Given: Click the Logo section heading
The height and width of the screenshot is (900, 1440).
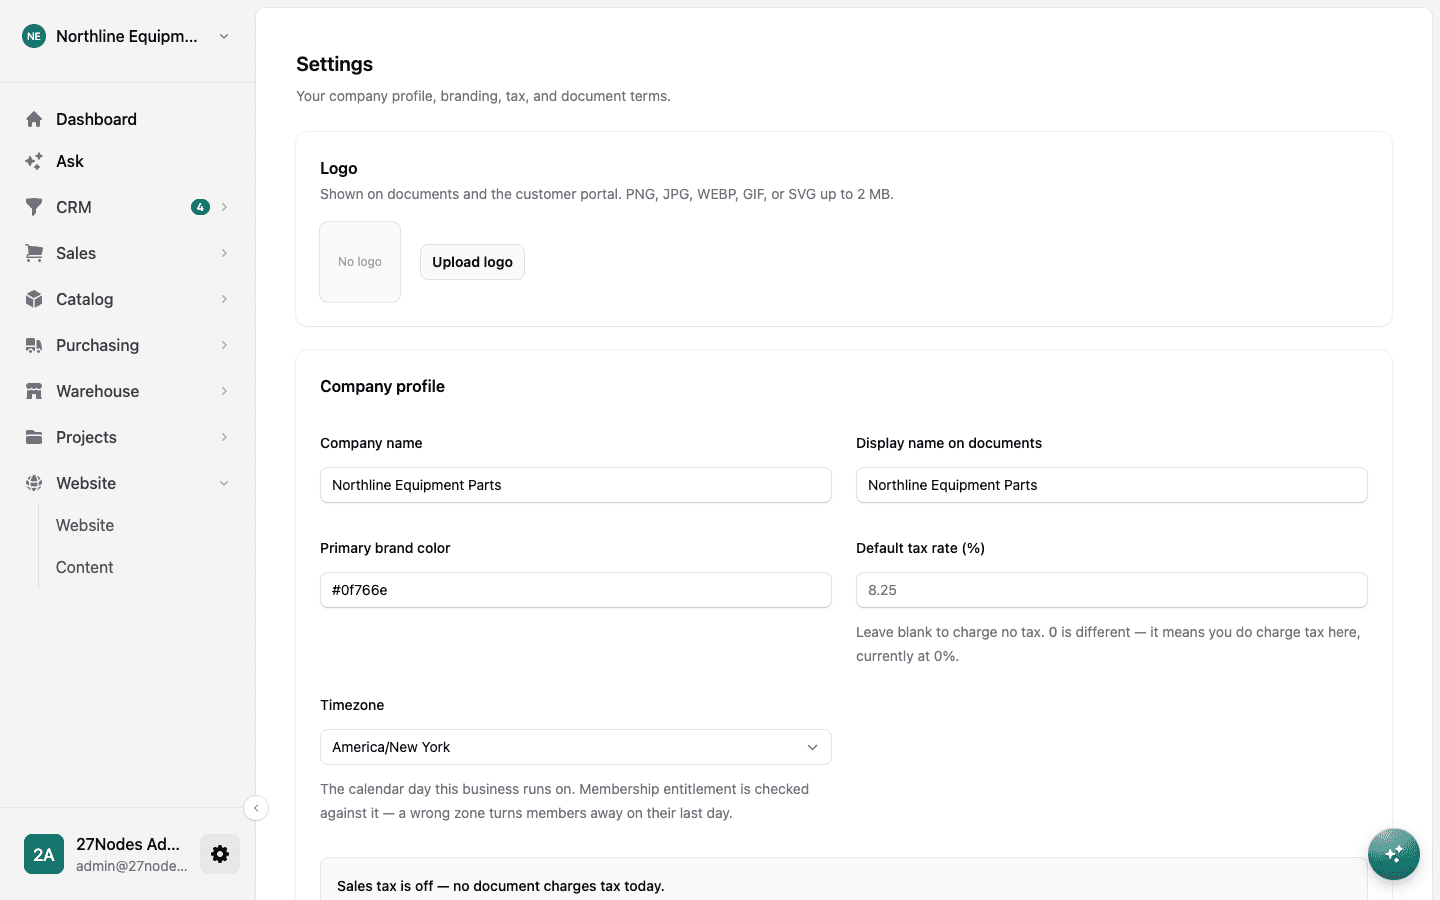Looking at the screenshot, I should (339, 168).
